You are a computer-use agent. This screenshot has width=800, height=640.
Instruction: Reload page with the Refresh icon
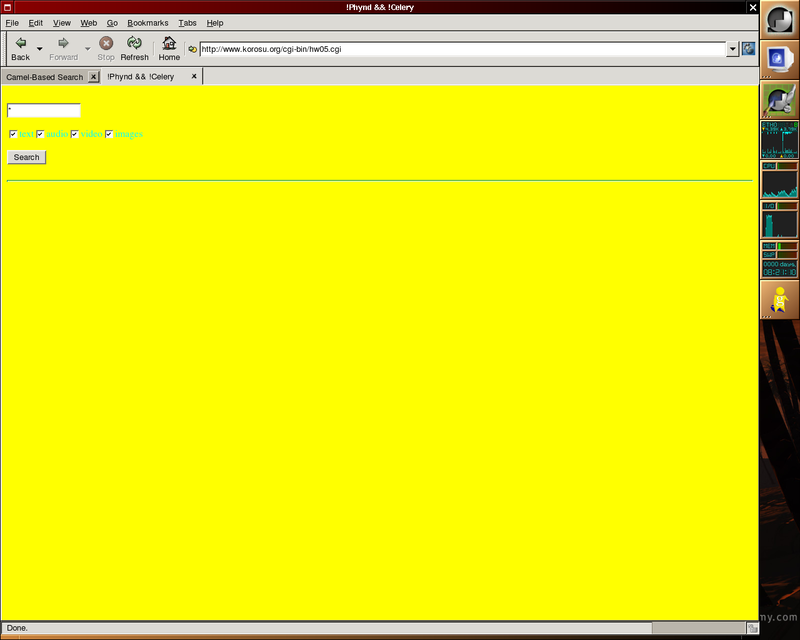[x=134, y=42]
